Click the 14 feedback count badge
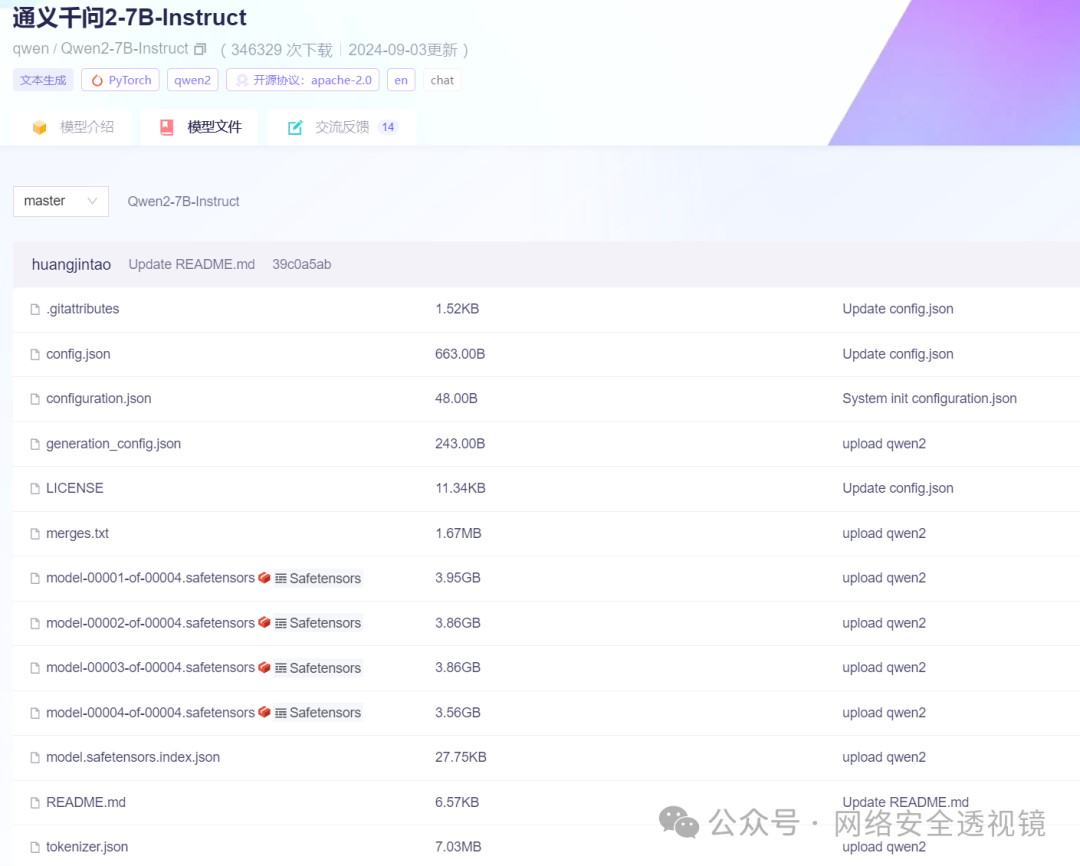The image size is (1080, 866). pos(388,127)
